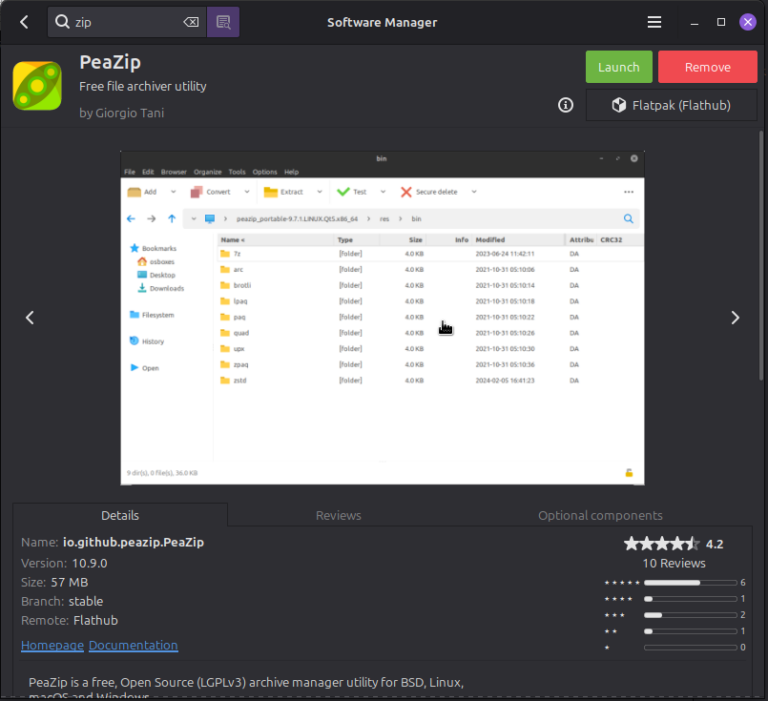The image size is (768, 701).
Task: Open the Documentation link
Action: click(x=133, y=645)
